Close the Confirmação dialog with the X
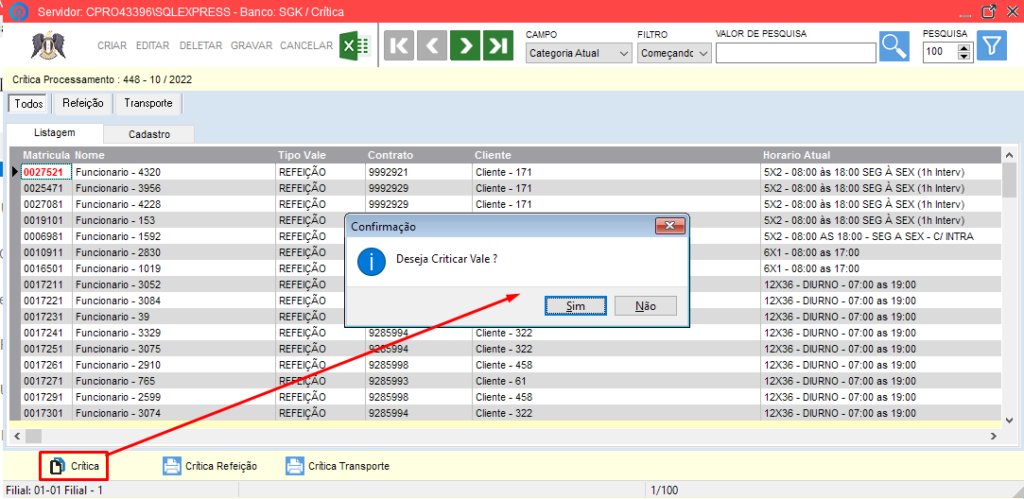Viewport: 1024px width, 499px height. click(669, 226)
